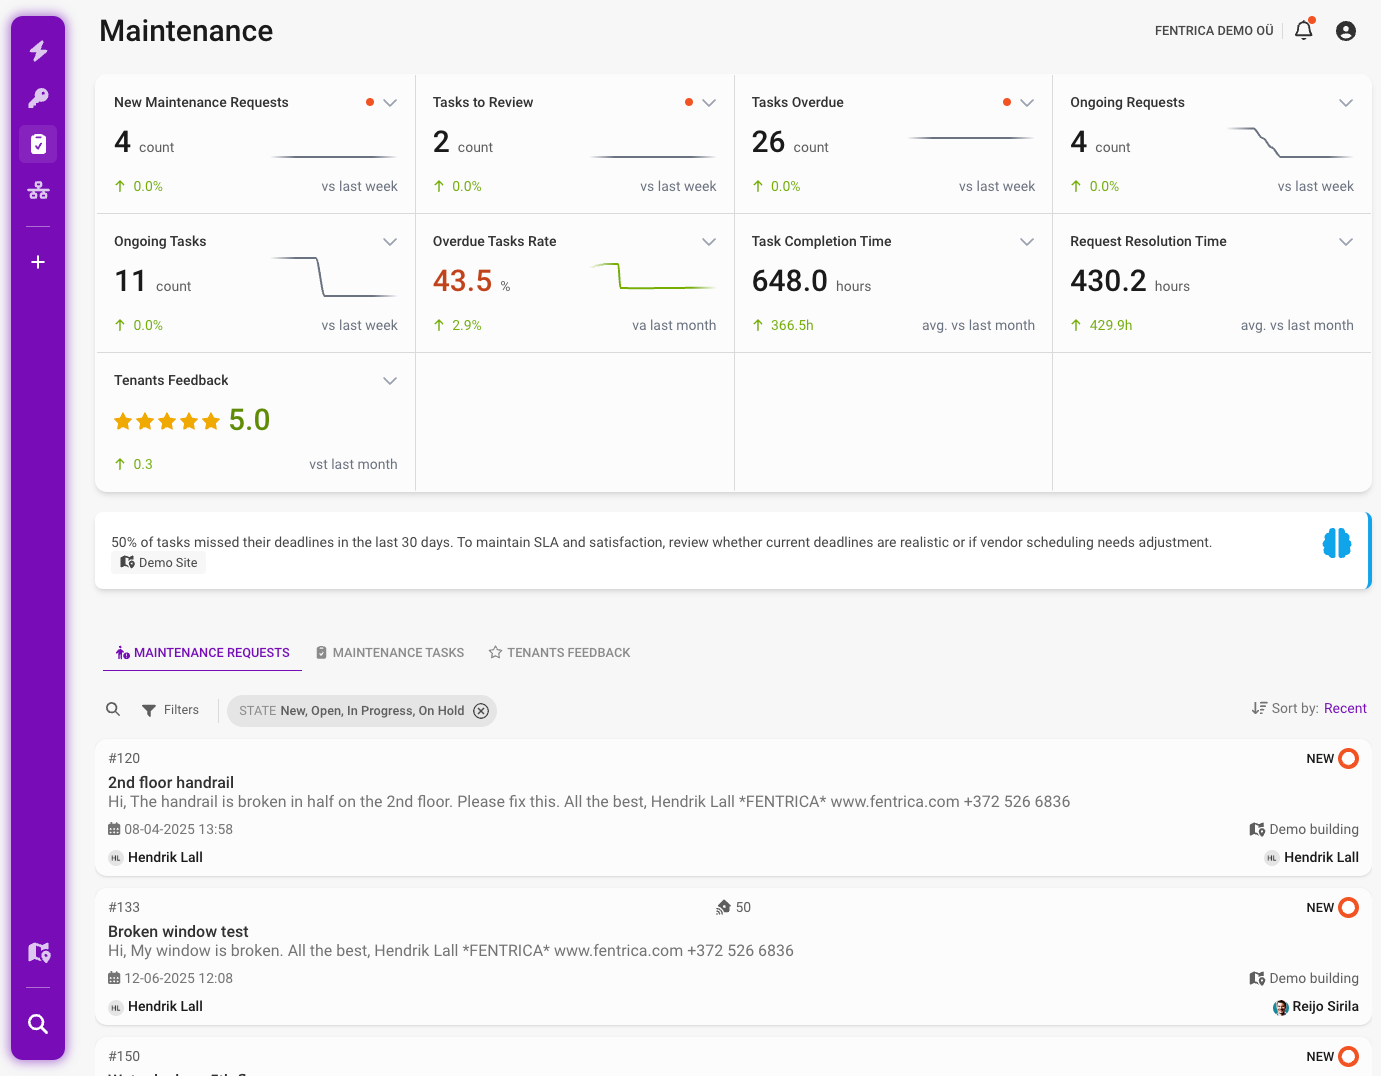Viewport: 1381px width, 1076px height.
Task: Click the Ongoing Tasks sparkline chart
Action: tap(334, 277)
